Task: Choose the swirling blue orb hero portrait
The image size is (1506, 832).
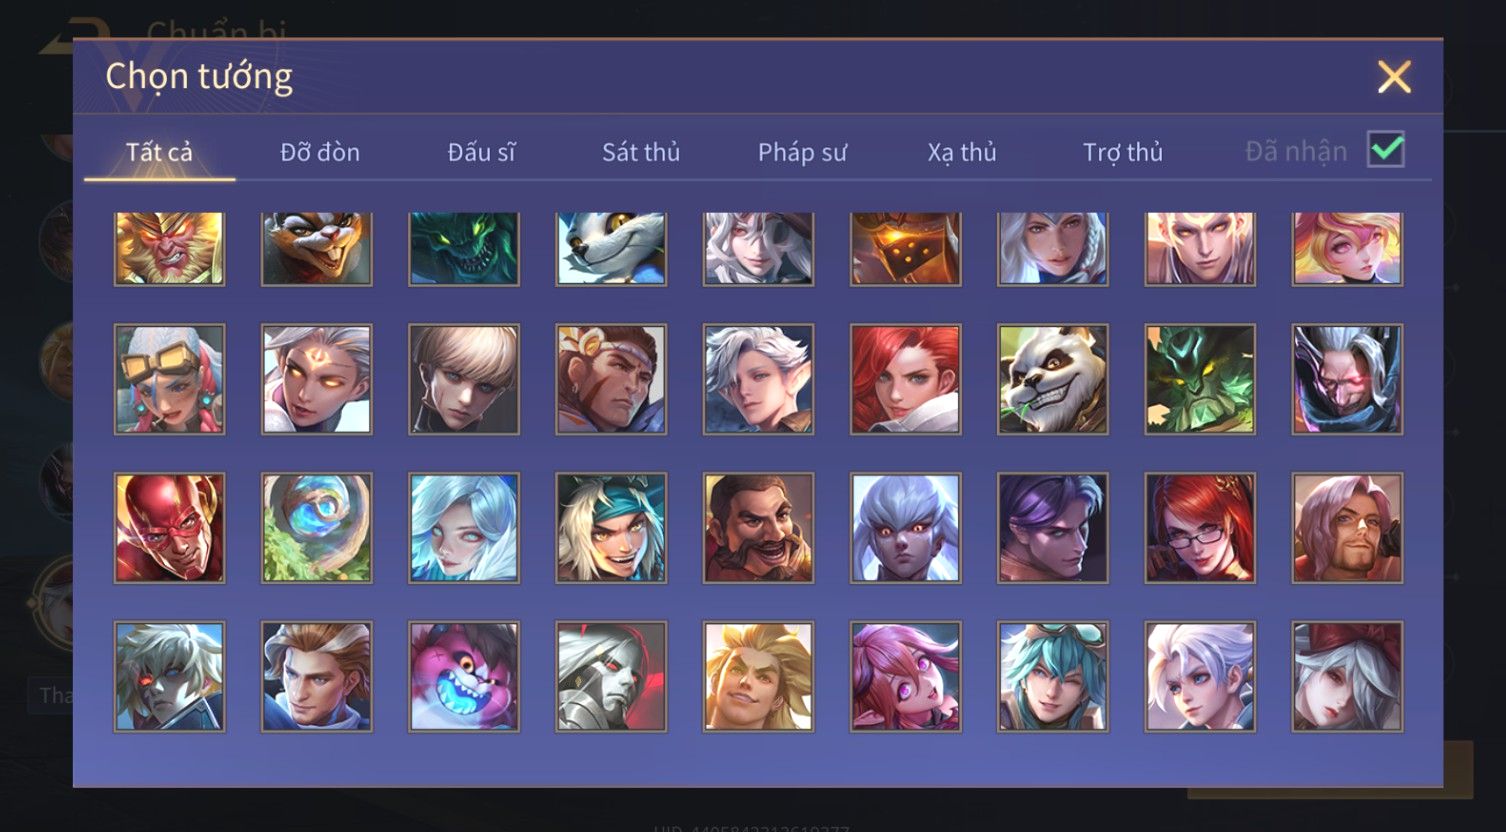Action: [317, 528]
